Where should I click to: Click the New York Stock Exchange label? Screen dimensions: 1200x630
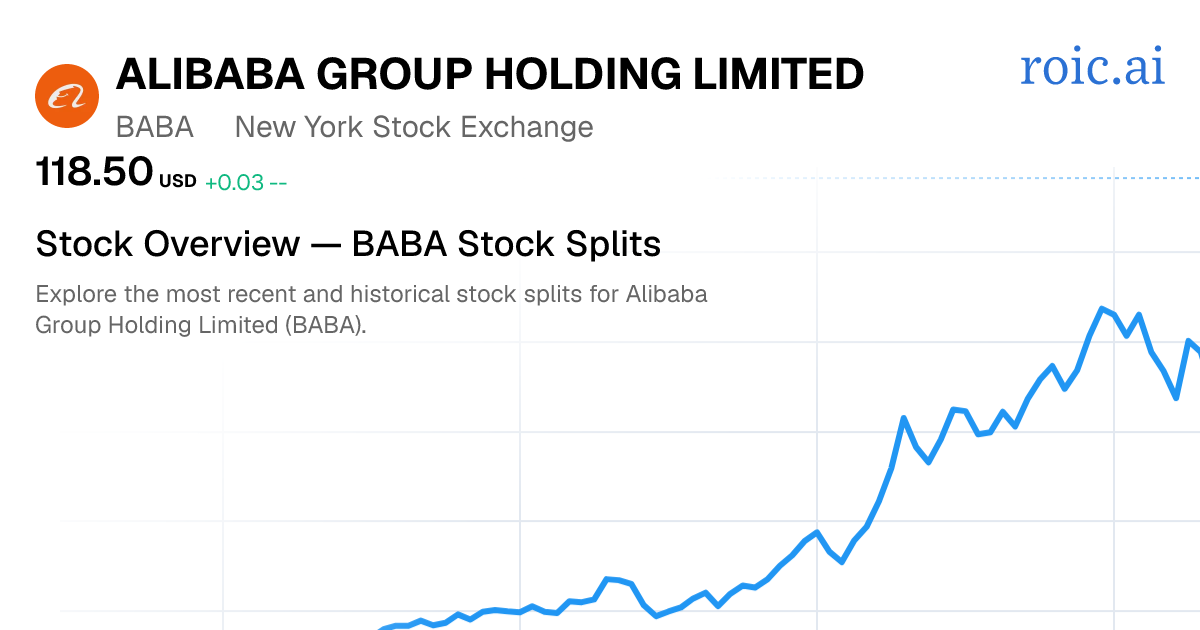pyautogui.click(x=414, y=127)
